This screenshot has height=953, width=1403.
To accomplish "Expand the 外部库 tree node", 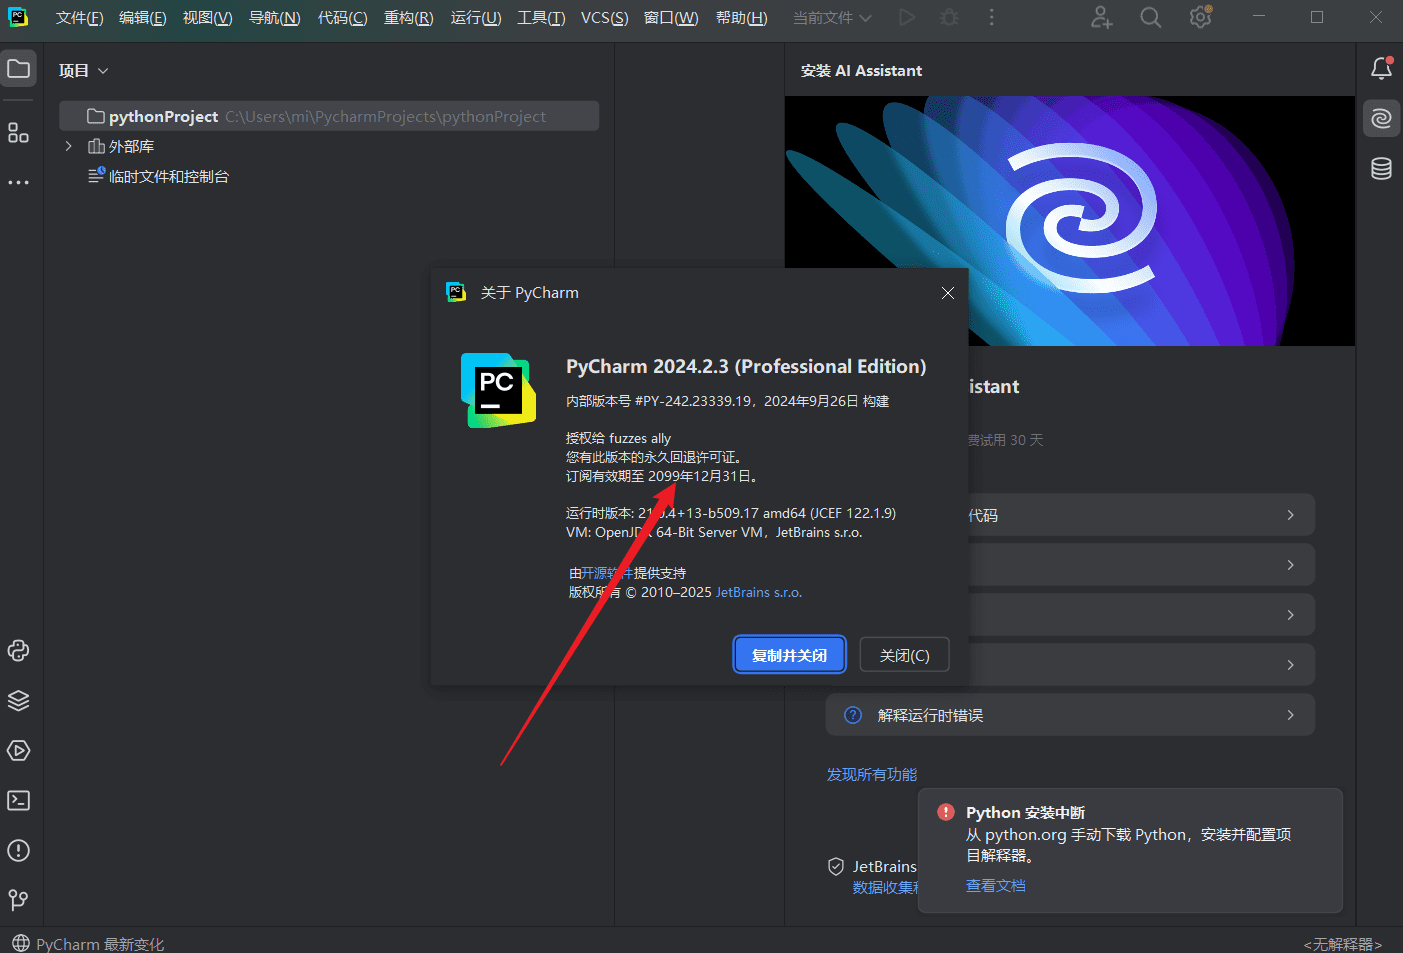I will pyautogui.click(x=68, y=146).
